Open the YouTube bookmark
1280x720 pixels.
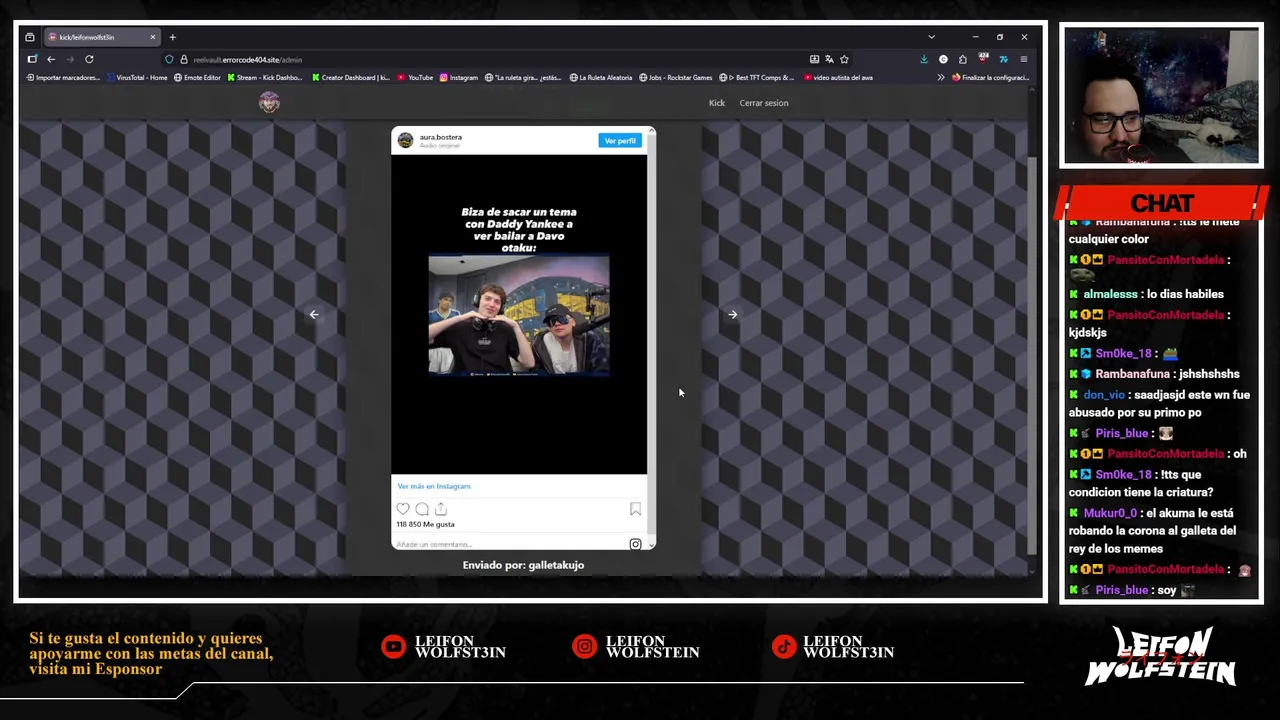pos(415,77)
